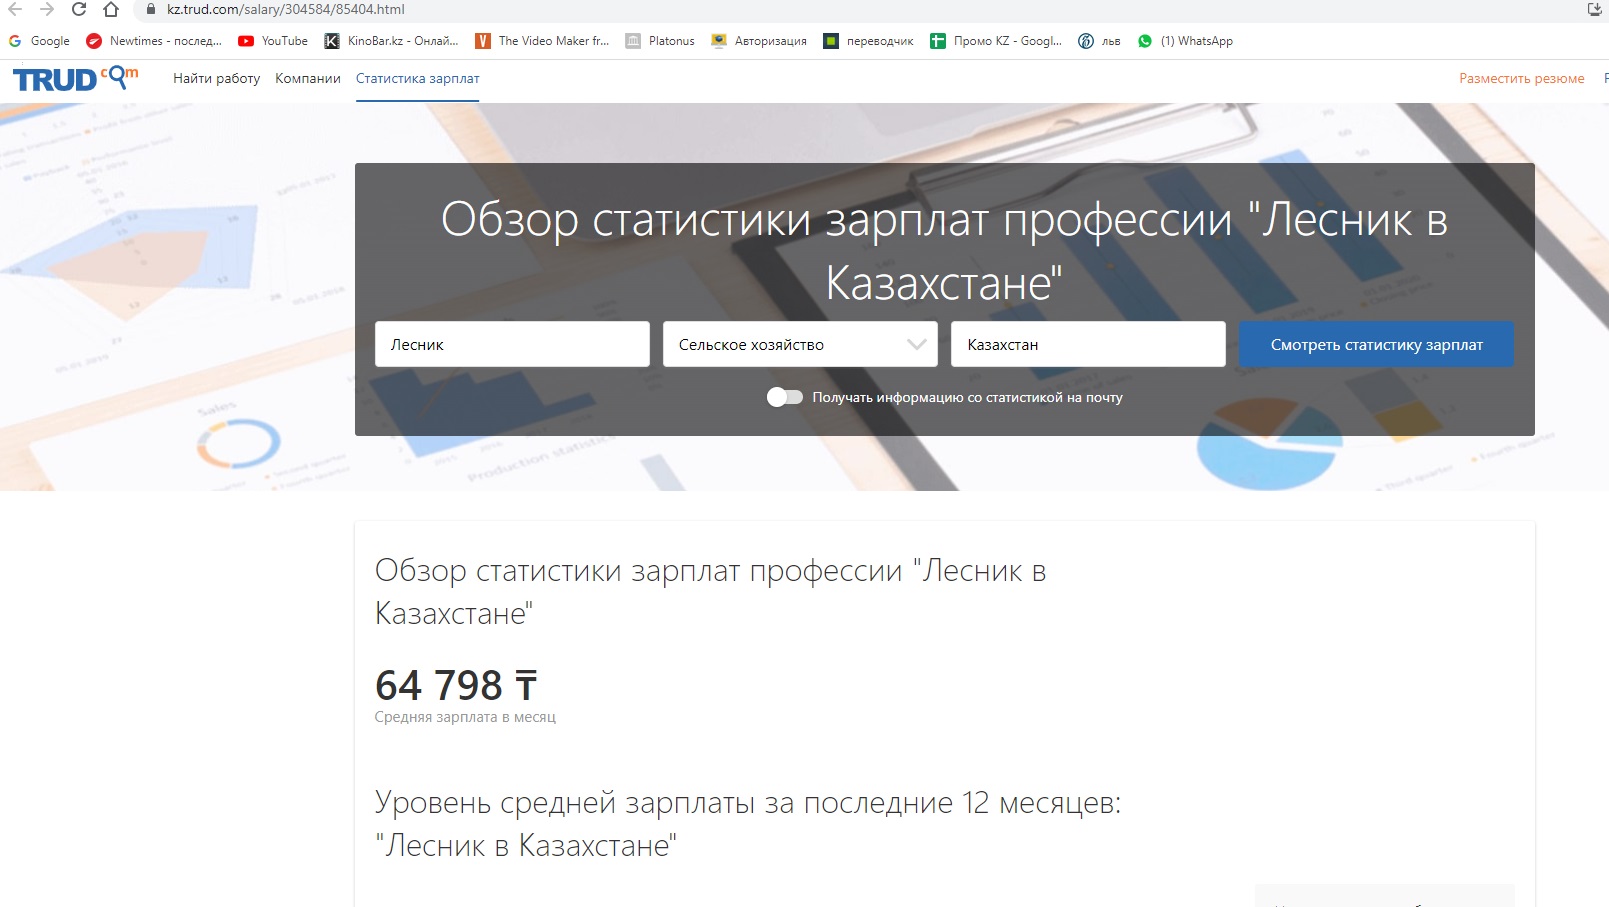
Task: Open the KinoBar.kz bookmark
Action: [391, 41]
